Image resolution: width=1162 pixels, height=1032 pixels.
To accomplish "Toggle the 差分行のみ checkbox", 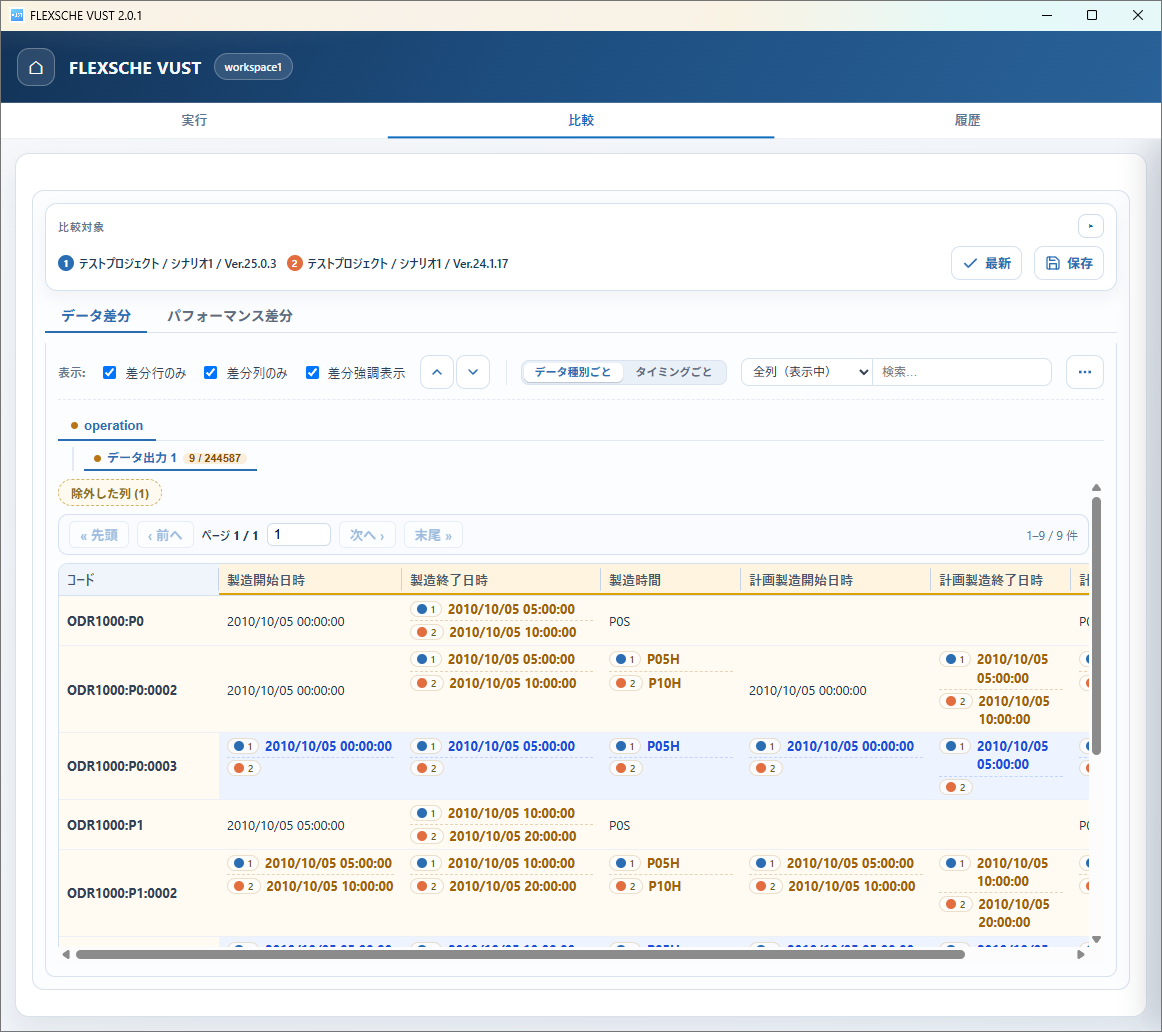I will pos(110,373).
